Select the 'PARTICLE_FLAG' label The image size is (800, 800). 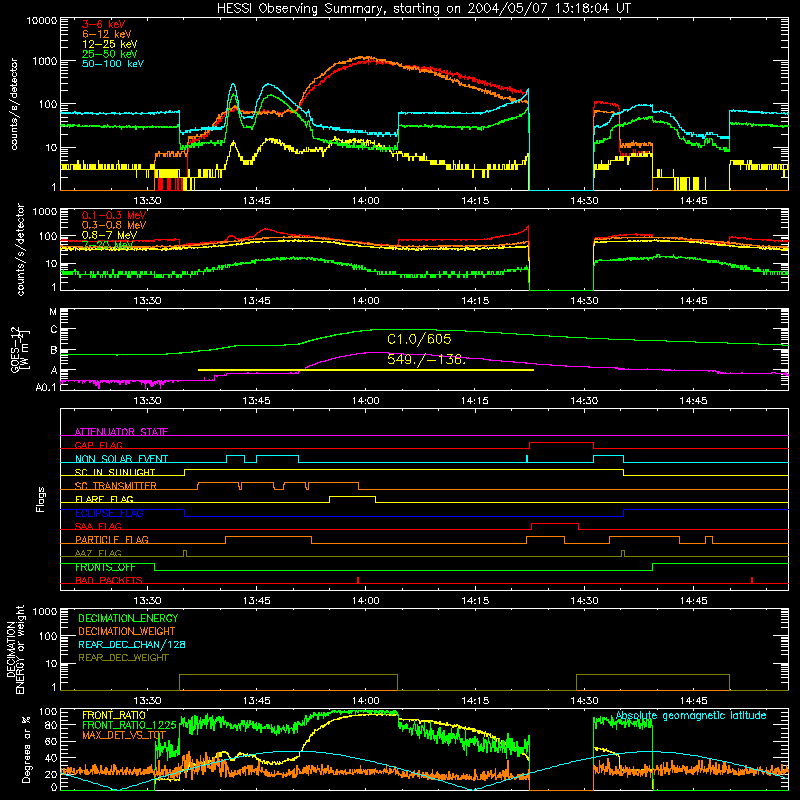[112, 539]
